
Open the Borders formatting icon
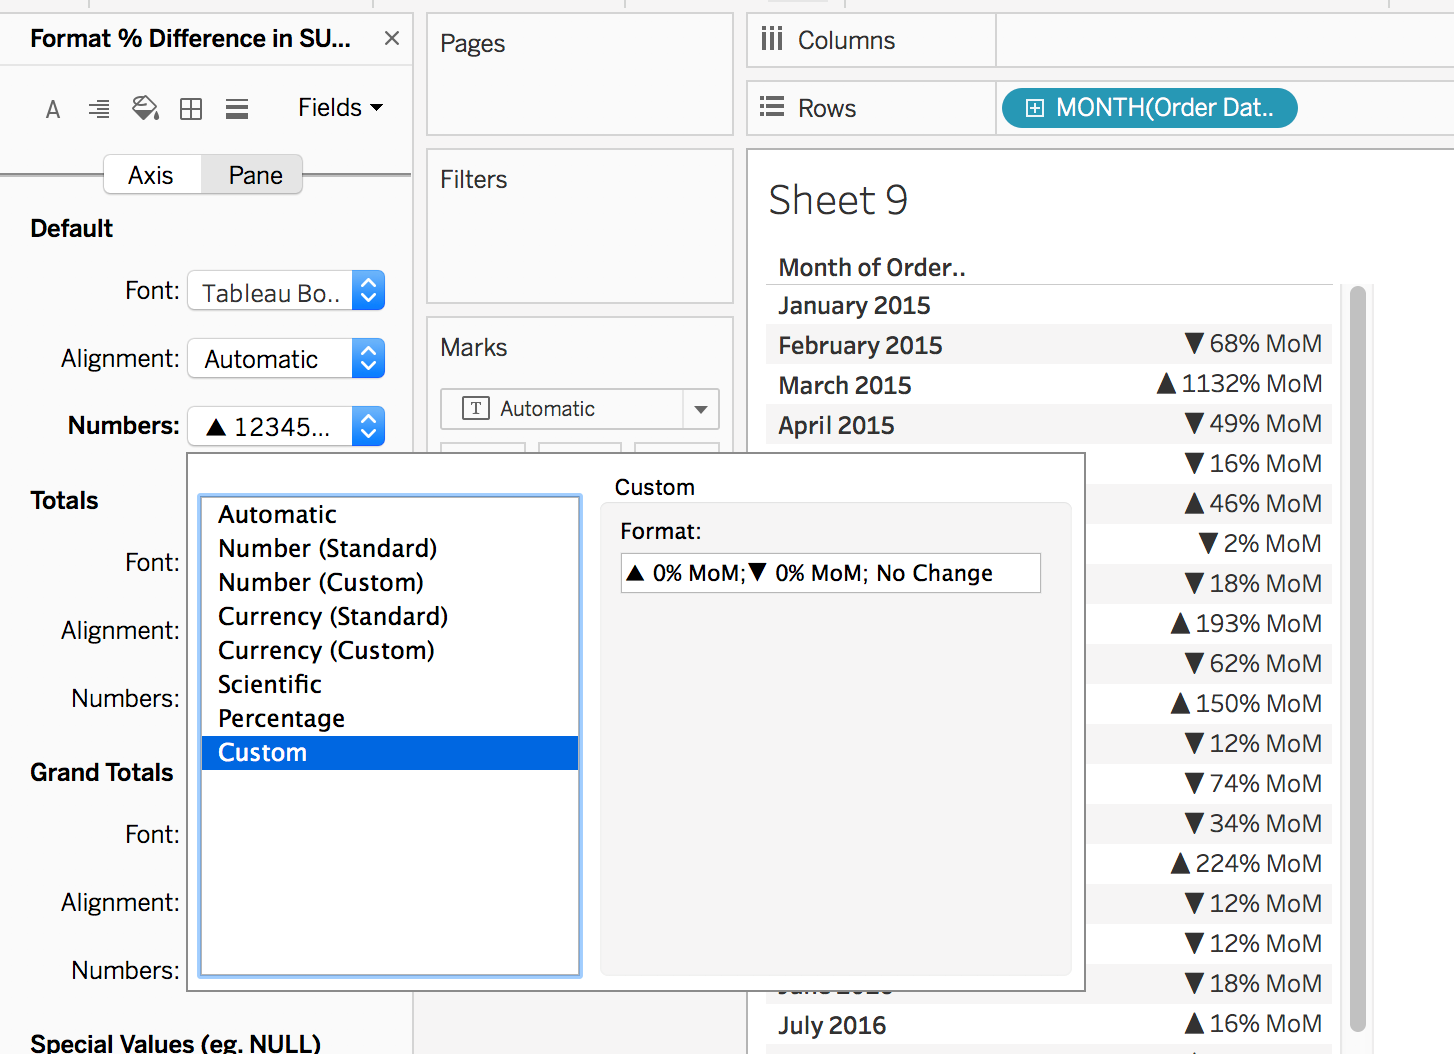click(191, 109)
